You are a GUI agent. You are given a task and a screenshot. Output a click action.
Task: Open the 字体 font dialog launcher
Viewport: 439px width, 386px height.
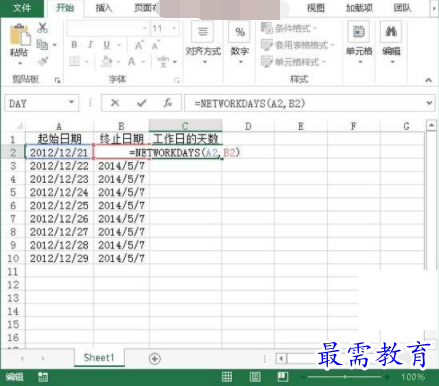(177, 80)
